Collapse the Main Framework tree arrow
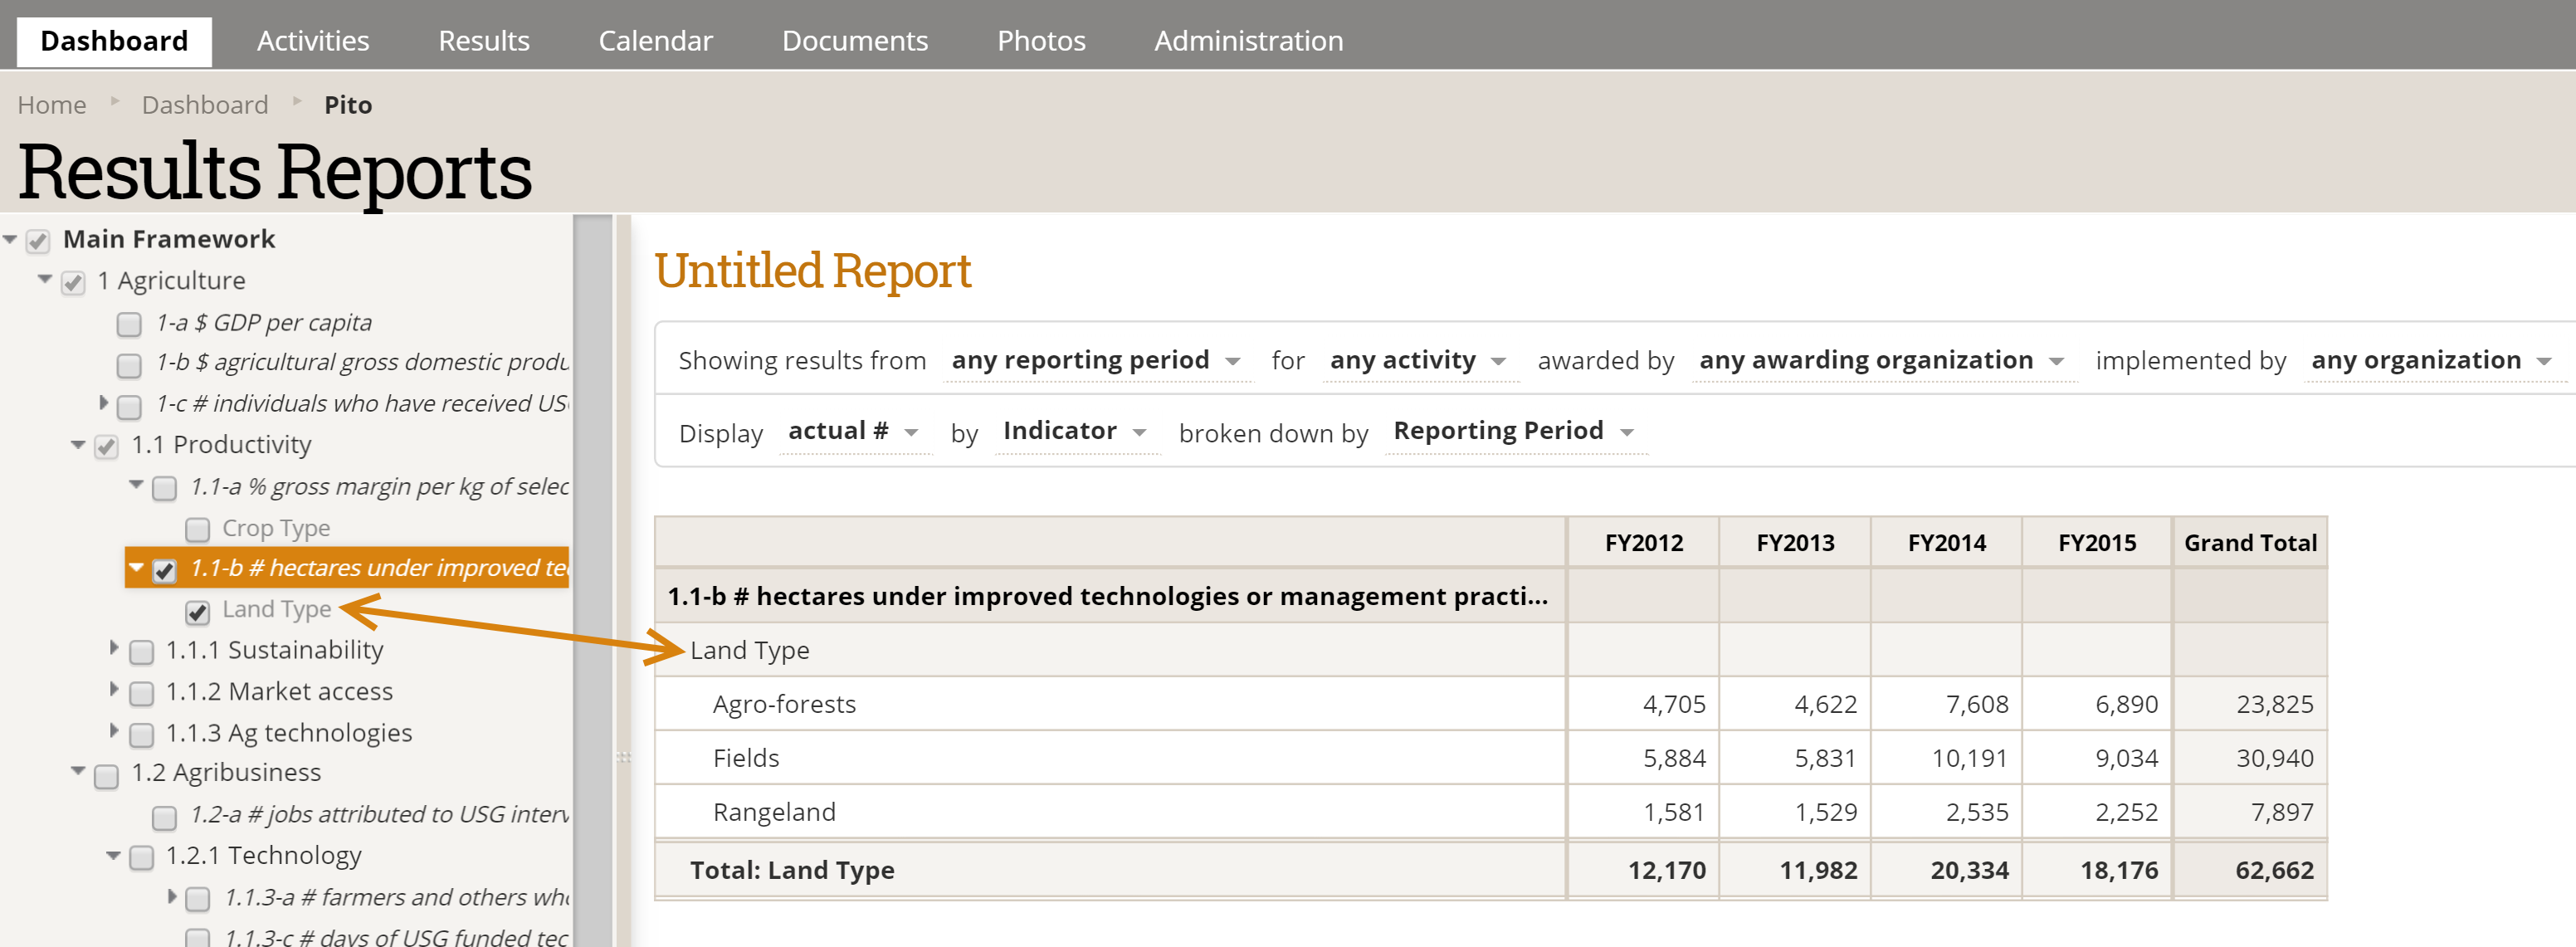Viewport: 2576px width, 947px height. (x=10, y=239)
